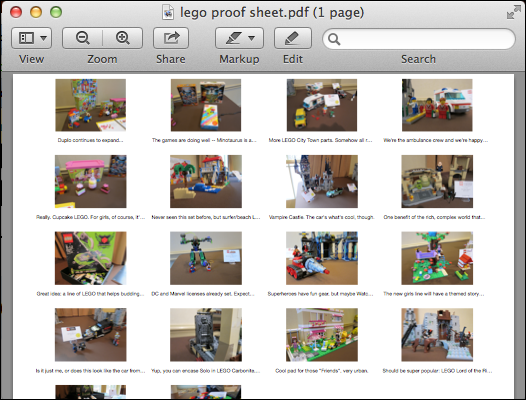Click the title lego proof sheet.pdf
The image size is (526, 400).
coord(272,13)
